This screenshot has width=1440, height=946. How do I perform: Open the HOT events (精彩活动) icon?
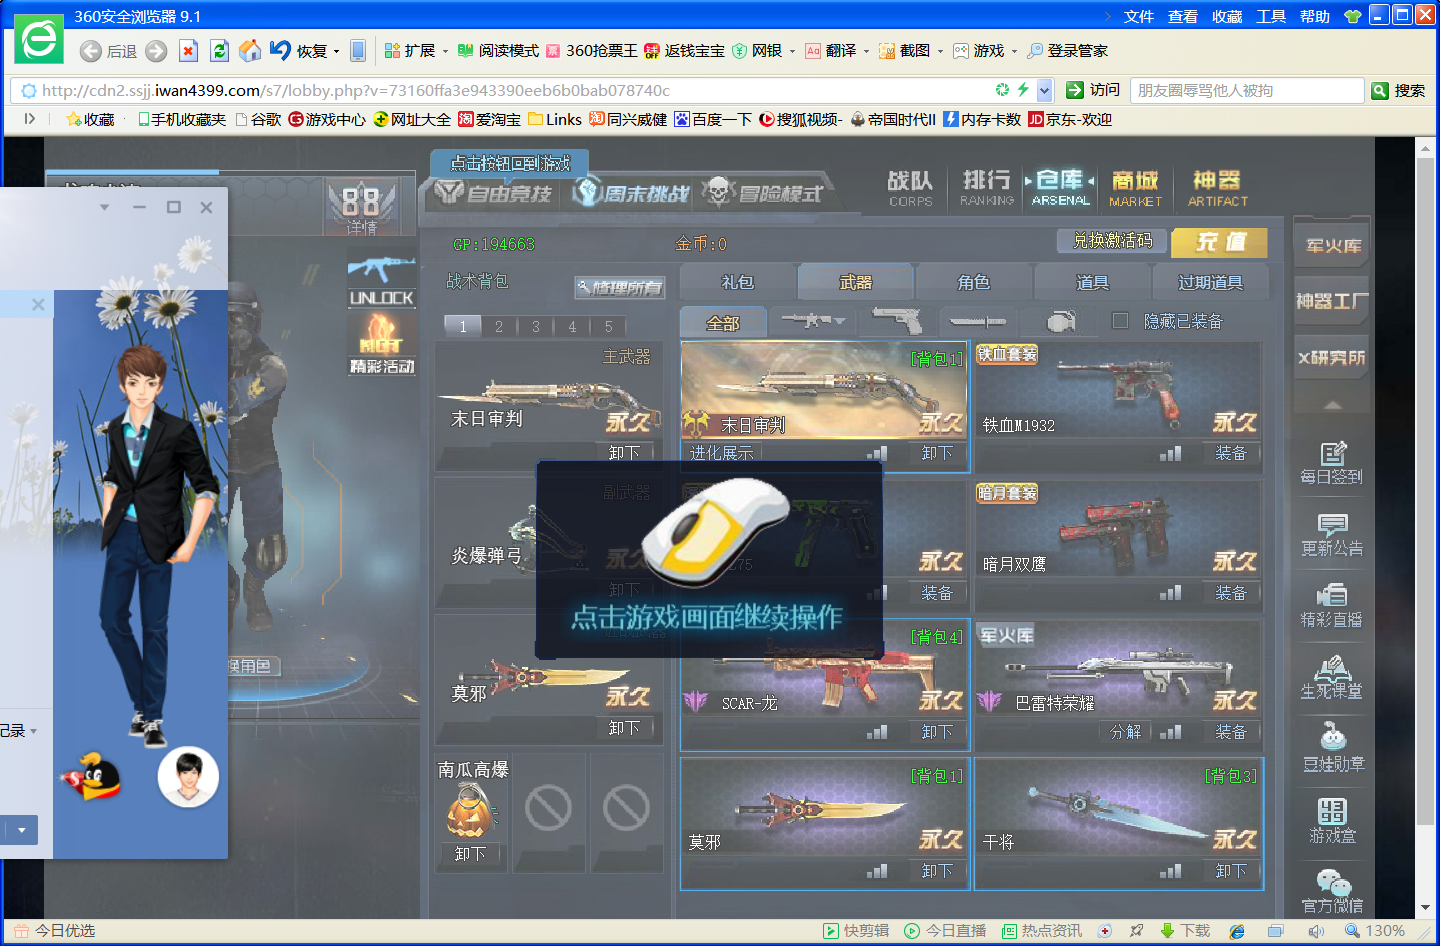tap(381, 343)
